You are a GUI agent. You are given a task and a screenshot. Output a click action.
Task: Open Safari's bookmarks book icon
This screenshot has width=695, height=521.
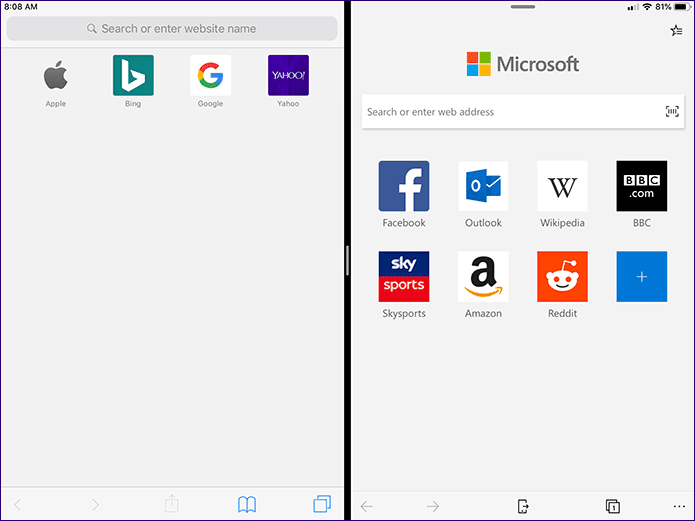pyautogui.click(x=247, y=504)
